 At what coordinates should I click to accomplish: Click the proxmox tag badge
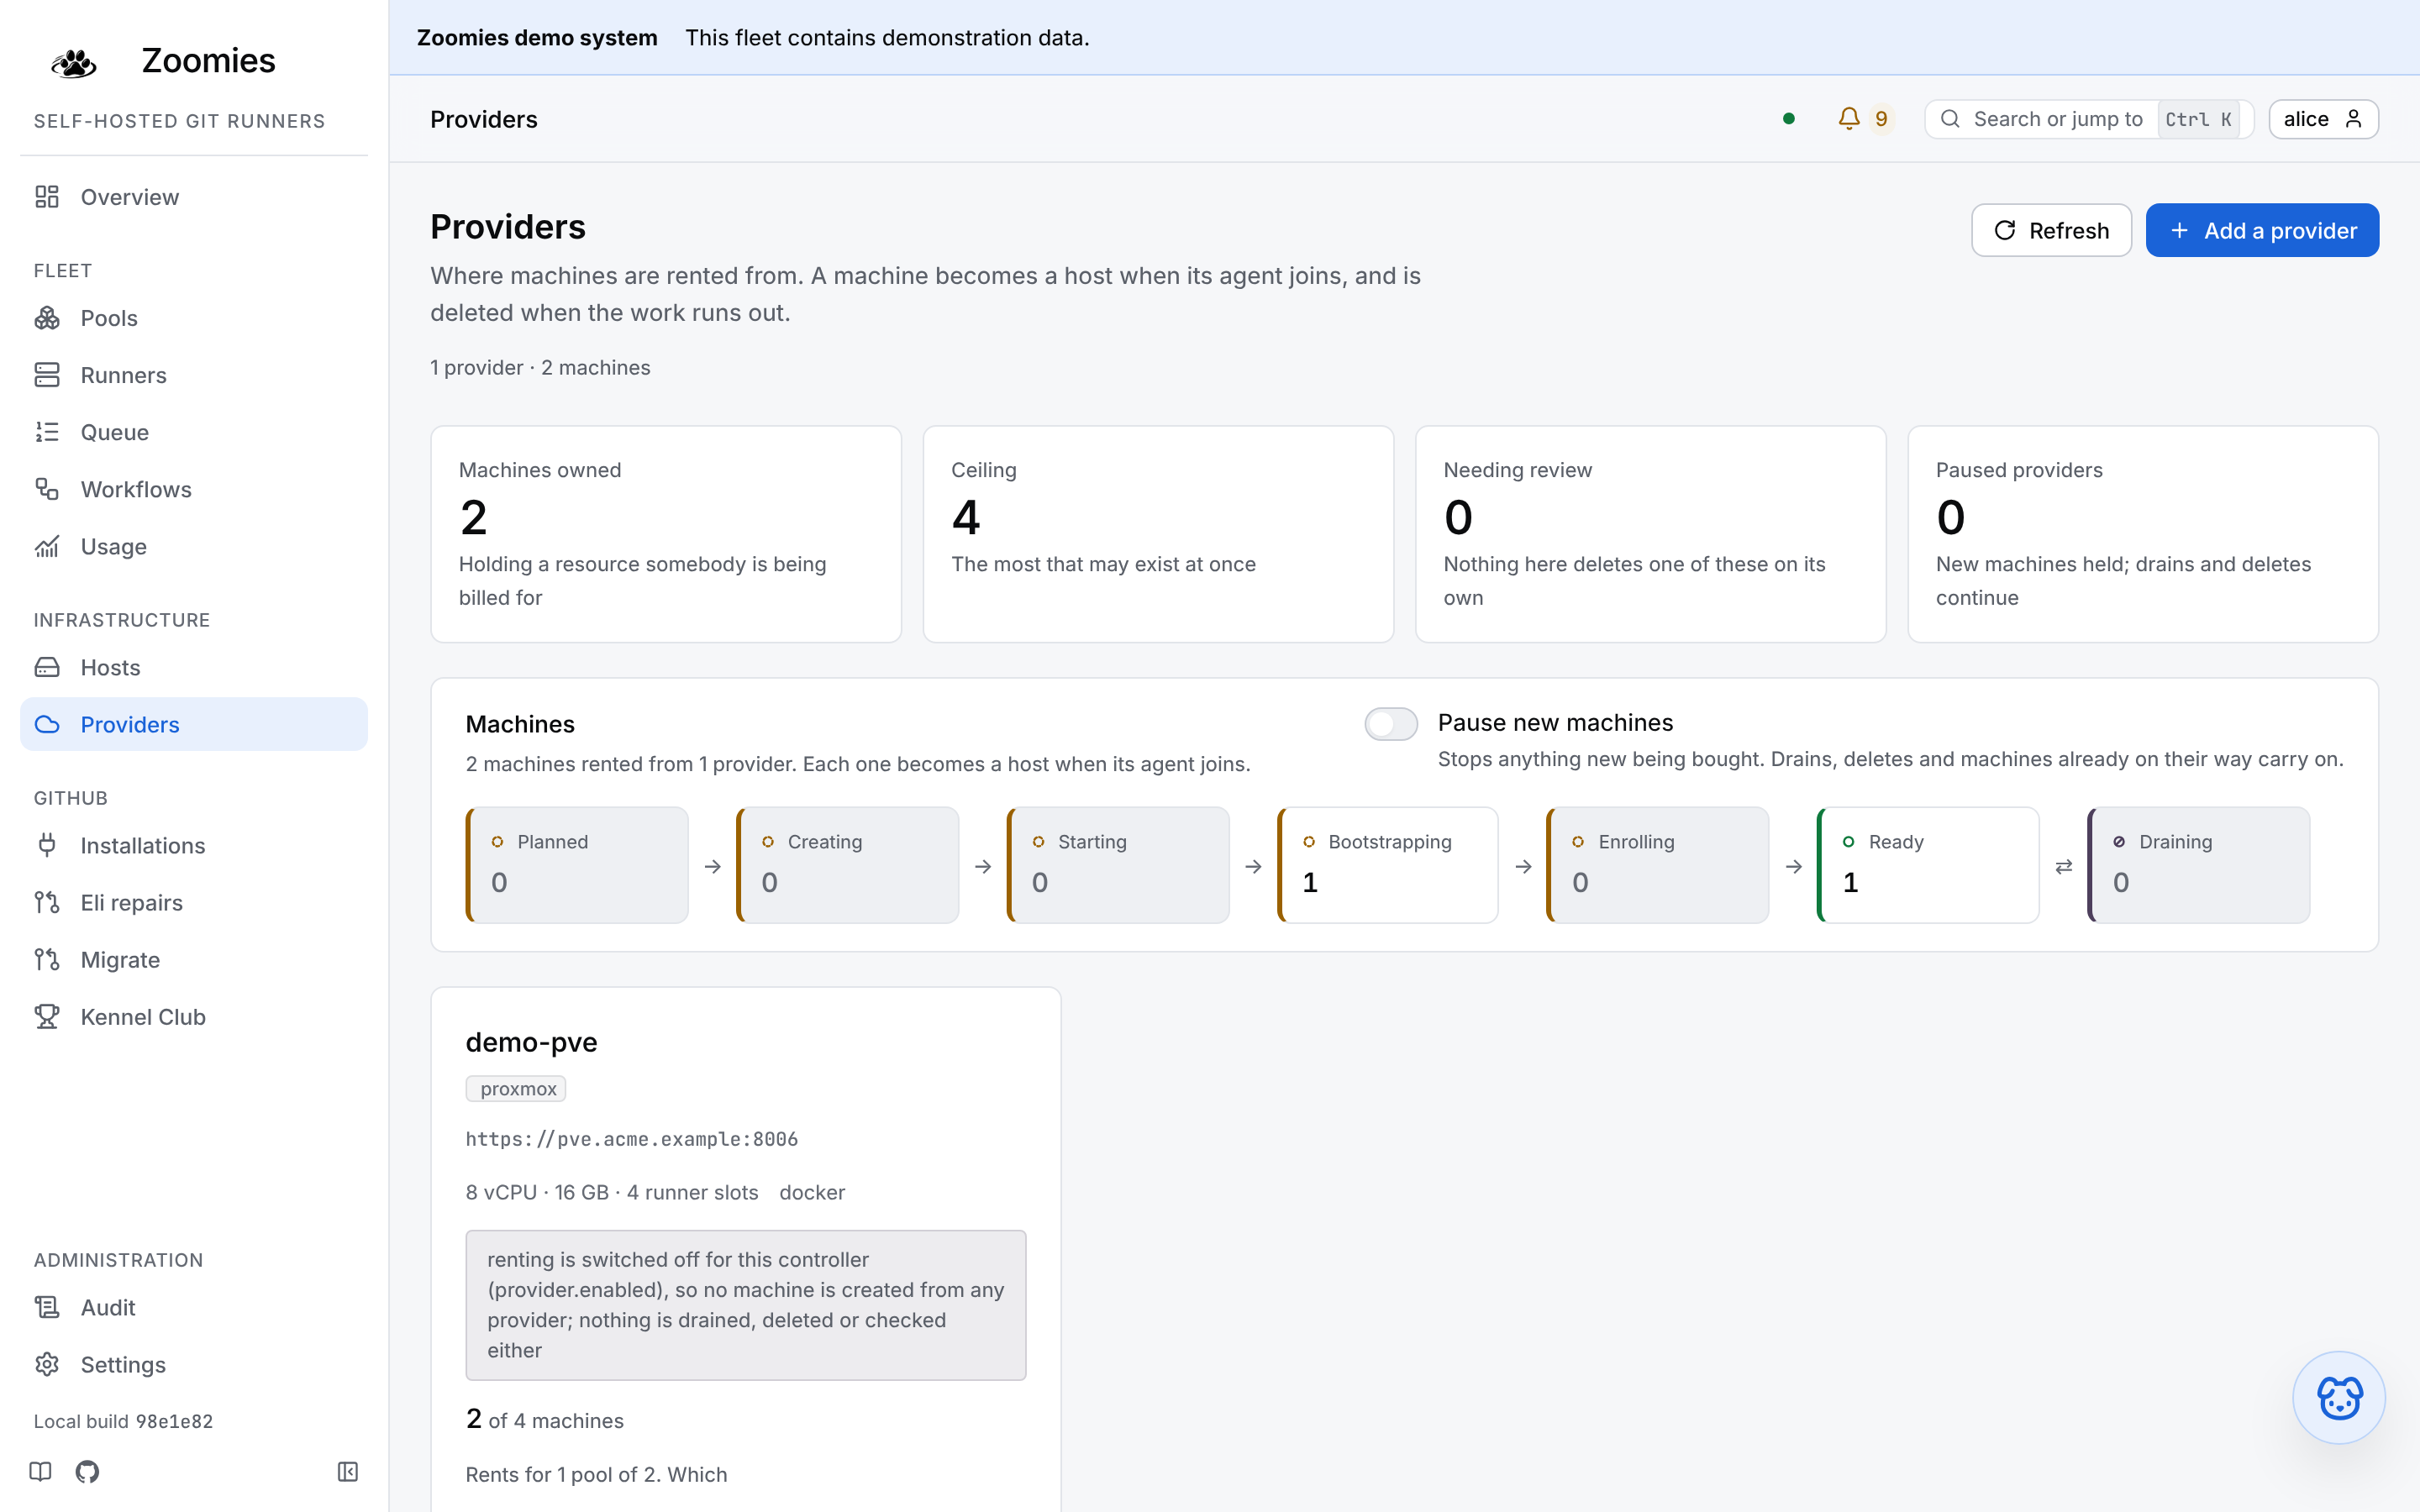[x=516, y=1088]
